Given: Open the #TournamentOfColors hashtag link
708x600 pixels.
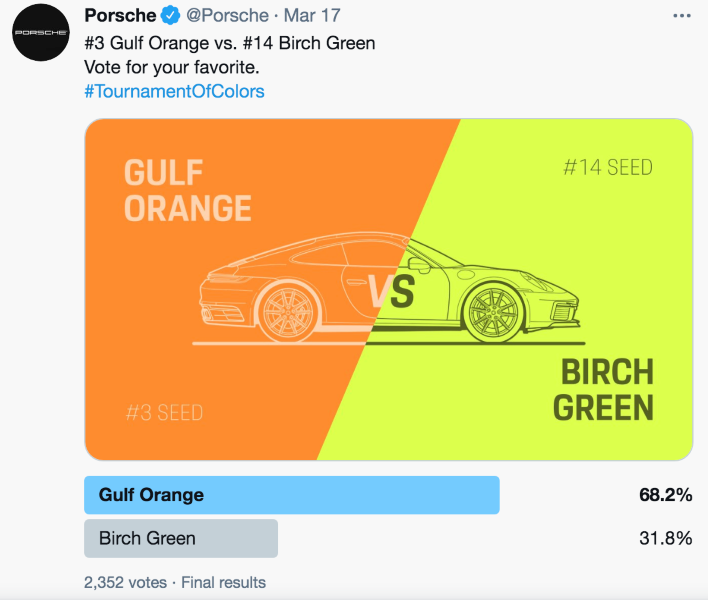Looking at the screenshot, I should [174, 91].
